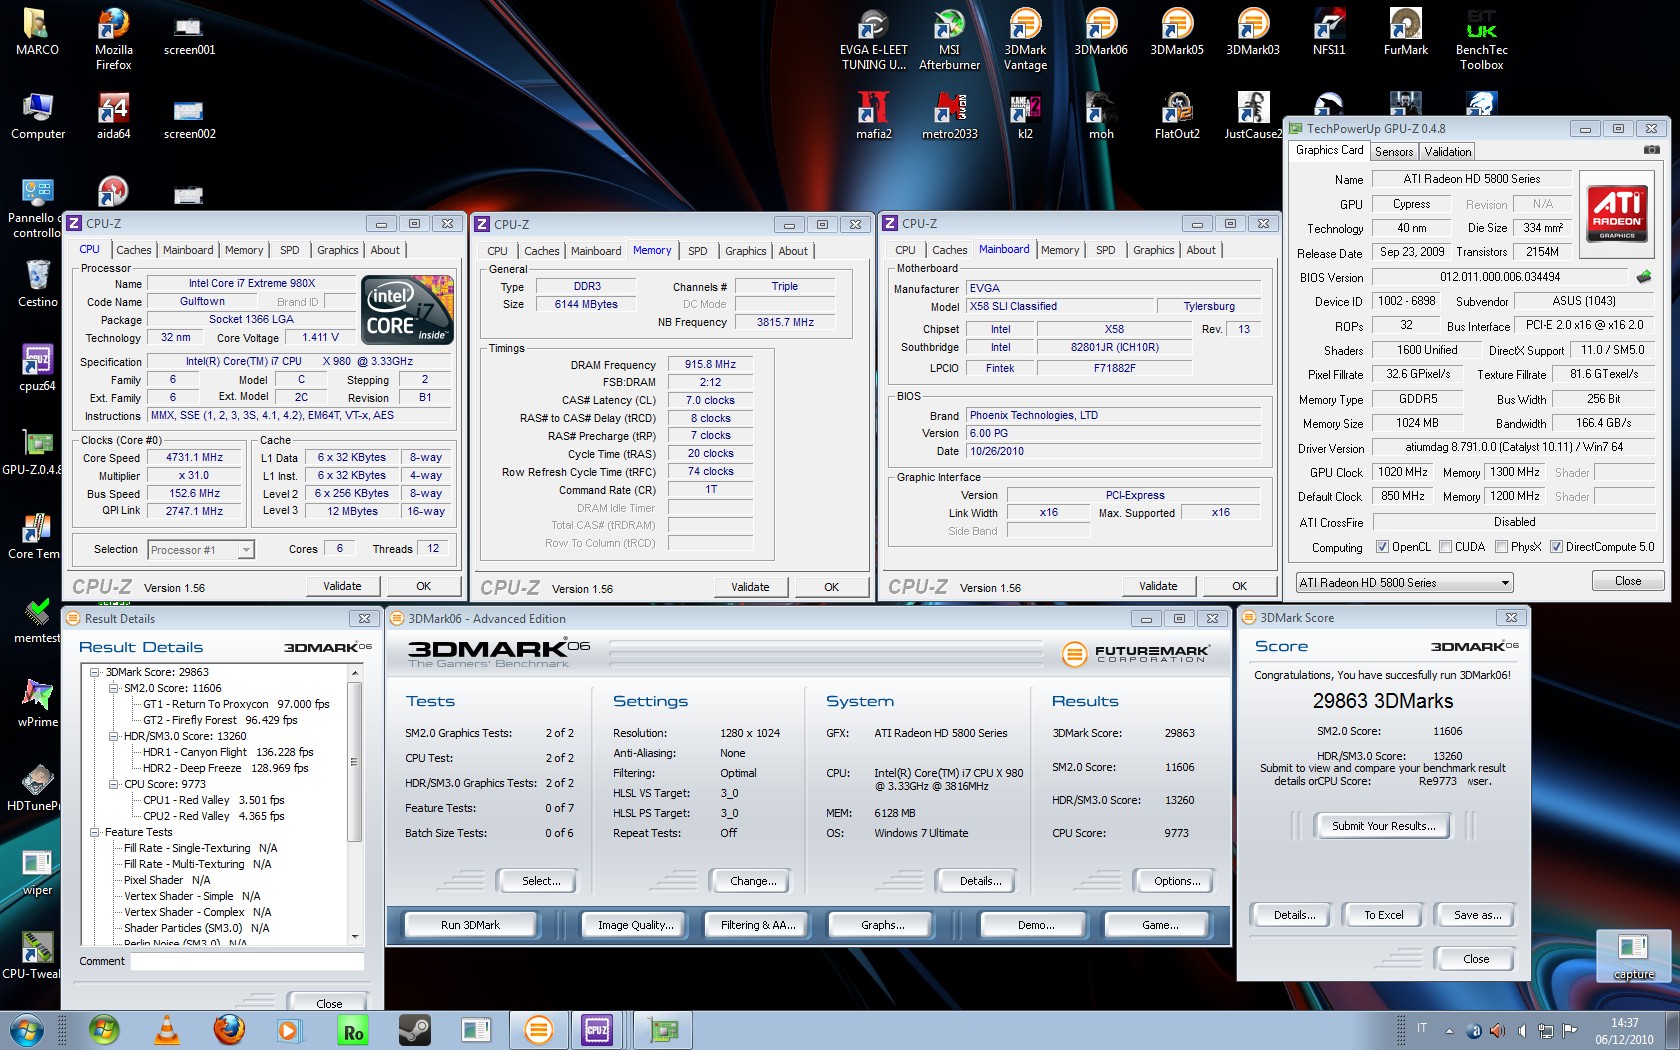Viewport: 1680px width, 1050px height.
Task: Click the Graphs... button in 3DMark06
Action: click(x=883, y=925)
